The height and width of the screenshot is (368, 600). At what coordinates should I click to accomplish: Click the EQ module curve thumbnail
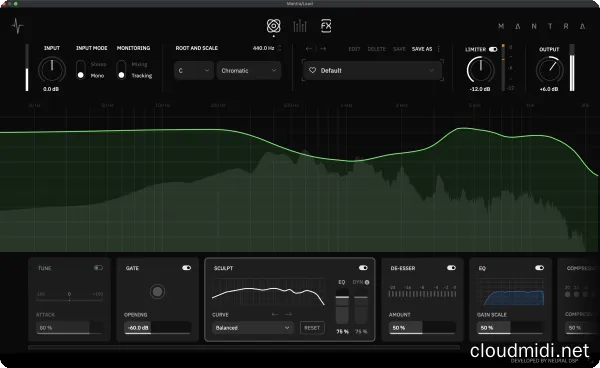point(510,292)
